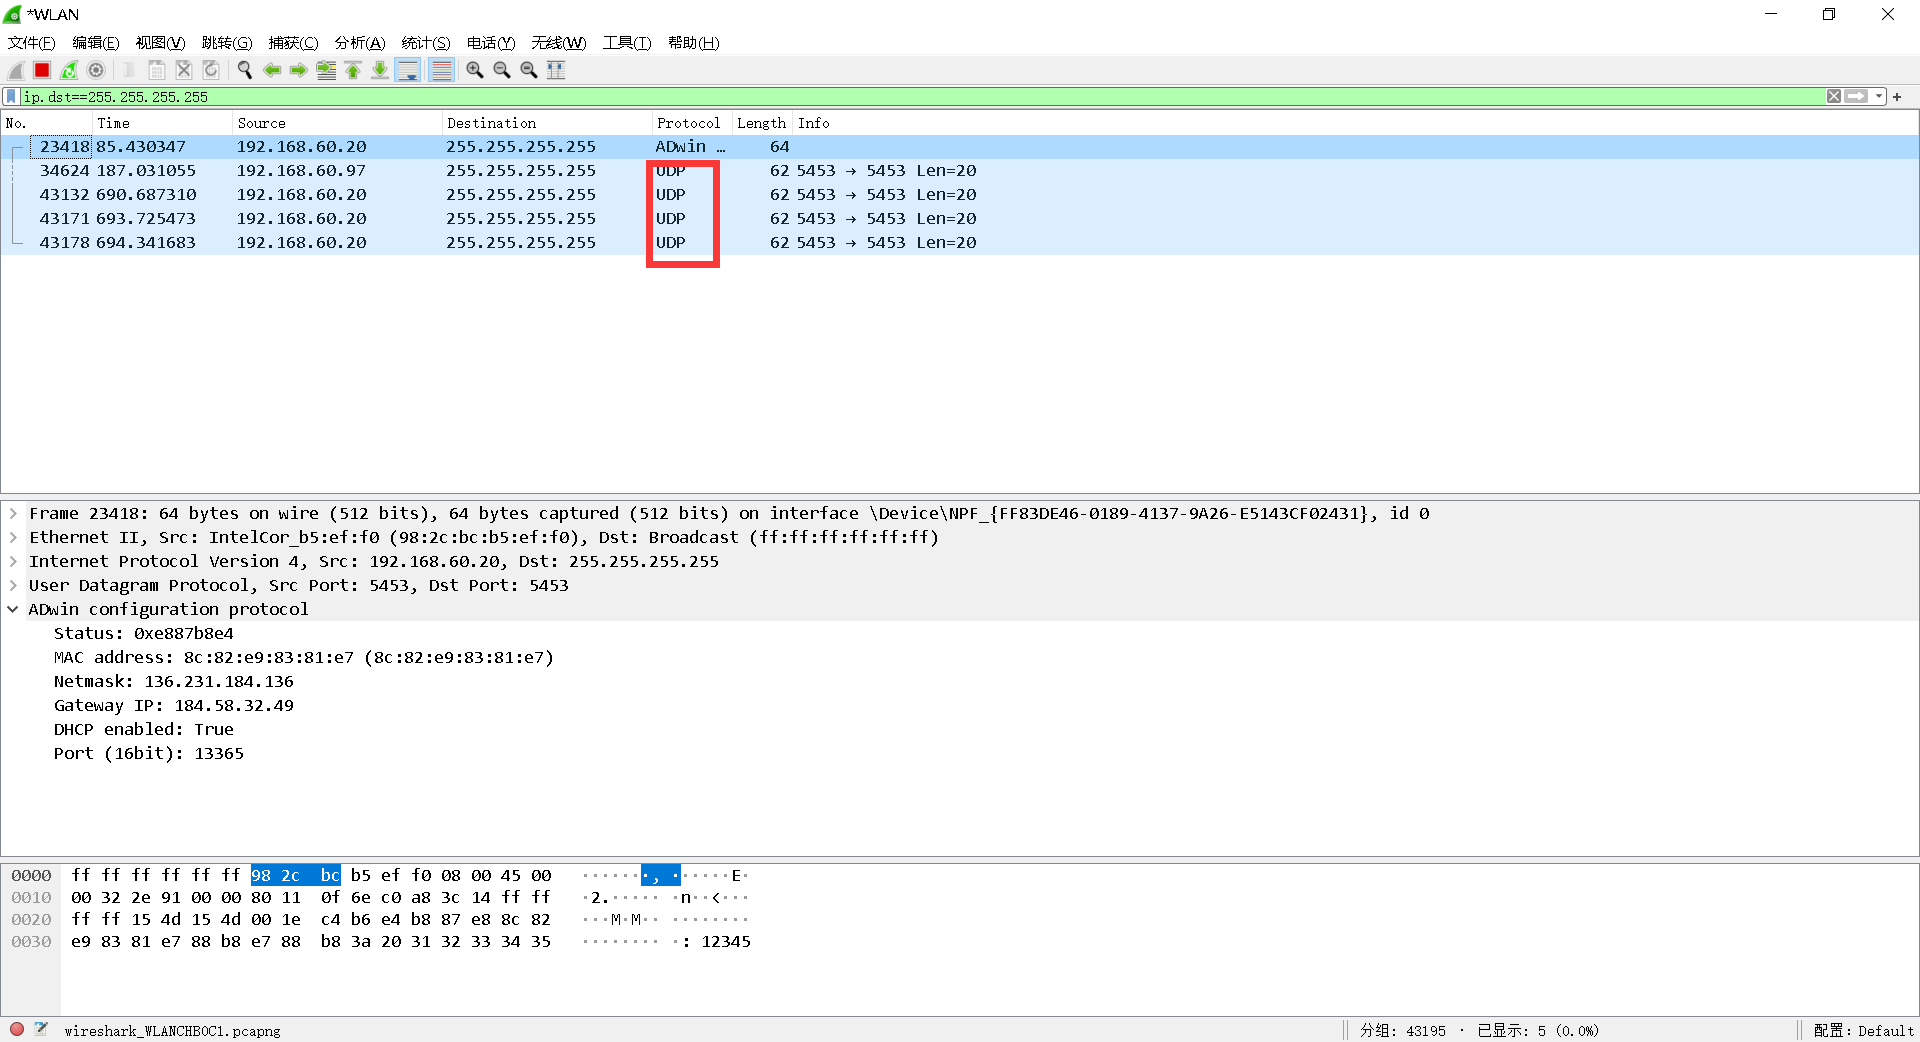Select the Gateway IP field

[174, 706]
